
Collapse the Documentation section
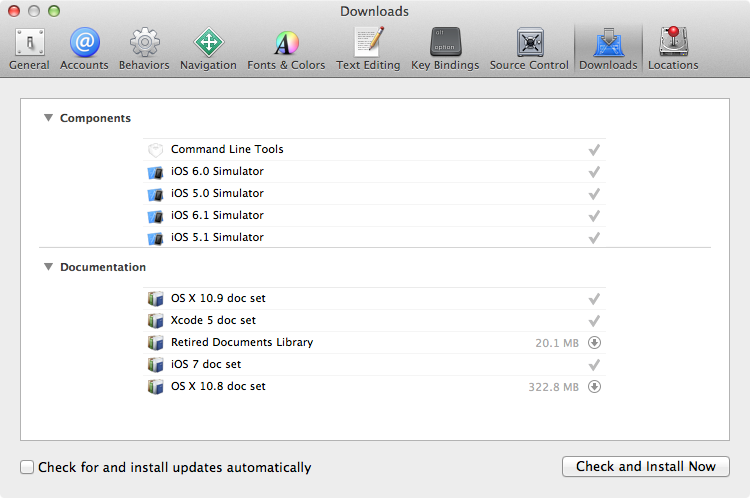tap(48, 266)
